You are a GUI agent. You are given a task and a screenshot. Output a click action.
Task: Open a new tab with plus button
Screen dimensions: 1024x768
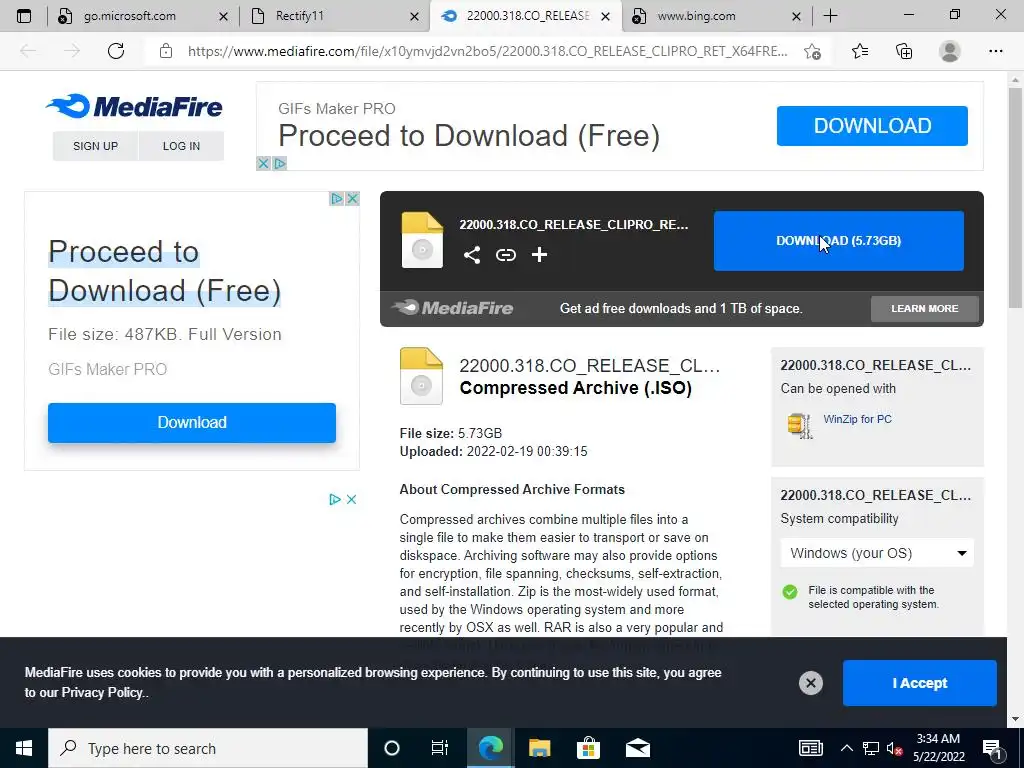831,16
